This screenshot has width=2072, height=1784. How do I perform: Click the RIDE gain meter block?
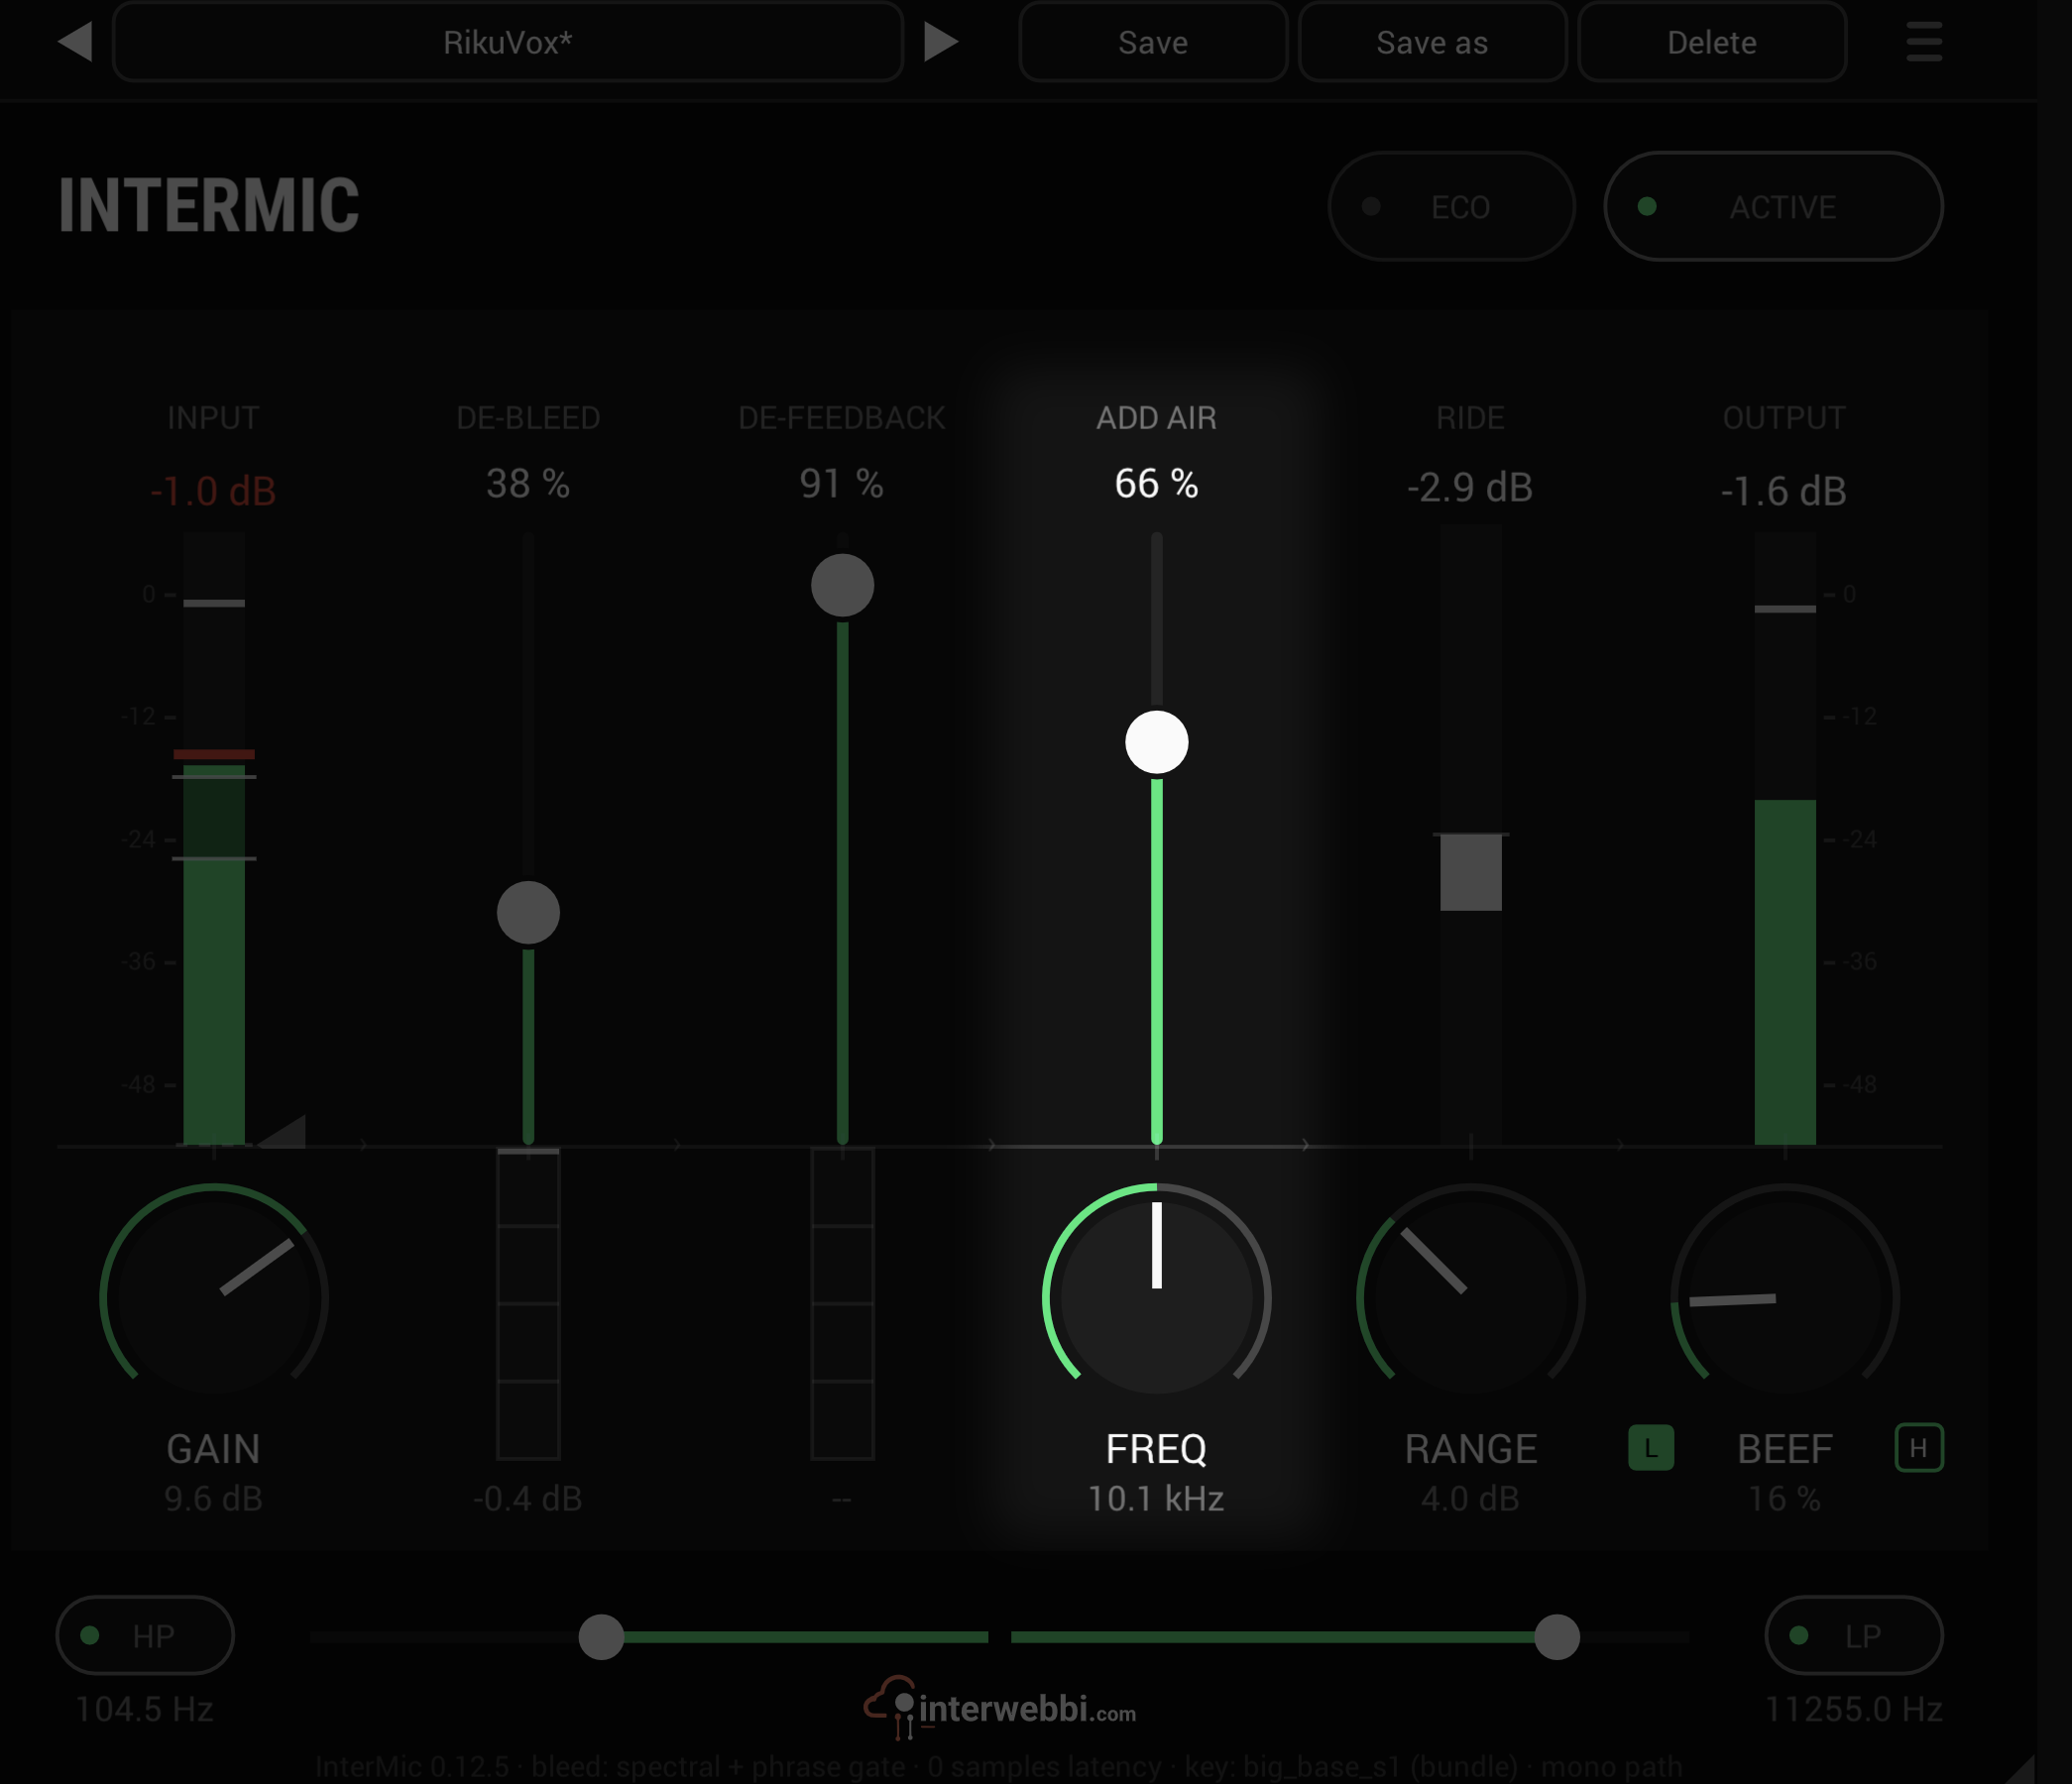click(1471, 872)
